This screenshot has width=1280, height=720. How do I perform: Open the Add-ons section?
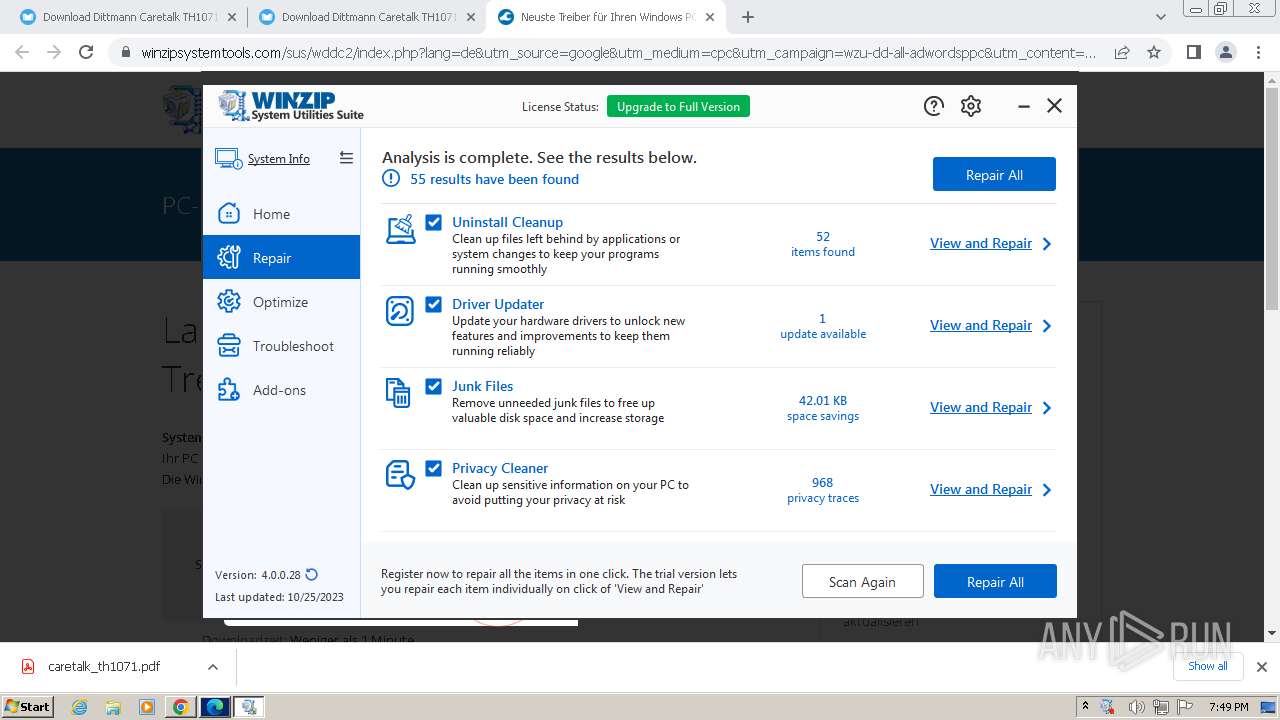(x=281, y=390)
